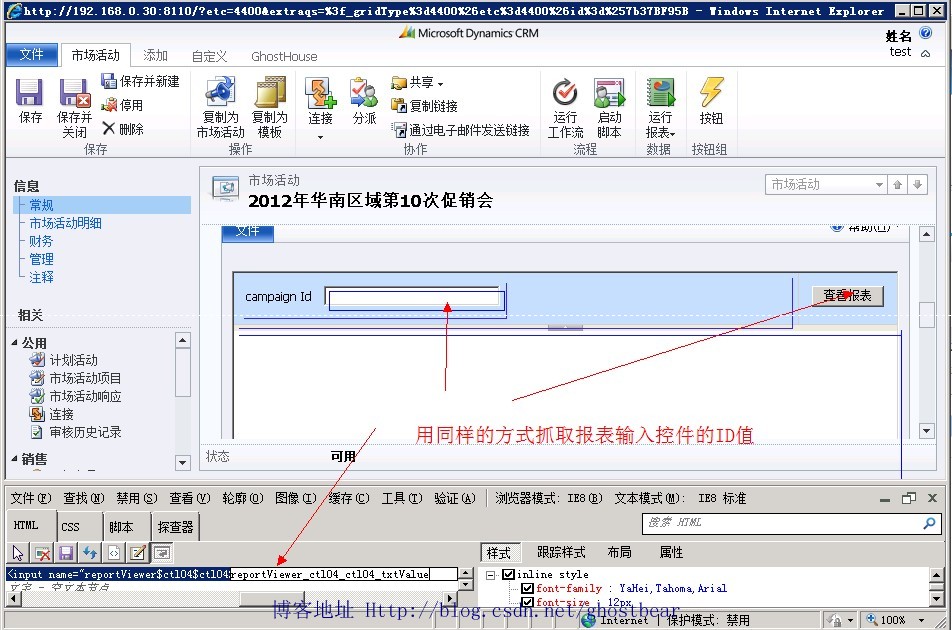Switch to the 添加 ribbon tab
Image resolution: width=952 pixels, height=630 pixels.
tap(155, 55)
